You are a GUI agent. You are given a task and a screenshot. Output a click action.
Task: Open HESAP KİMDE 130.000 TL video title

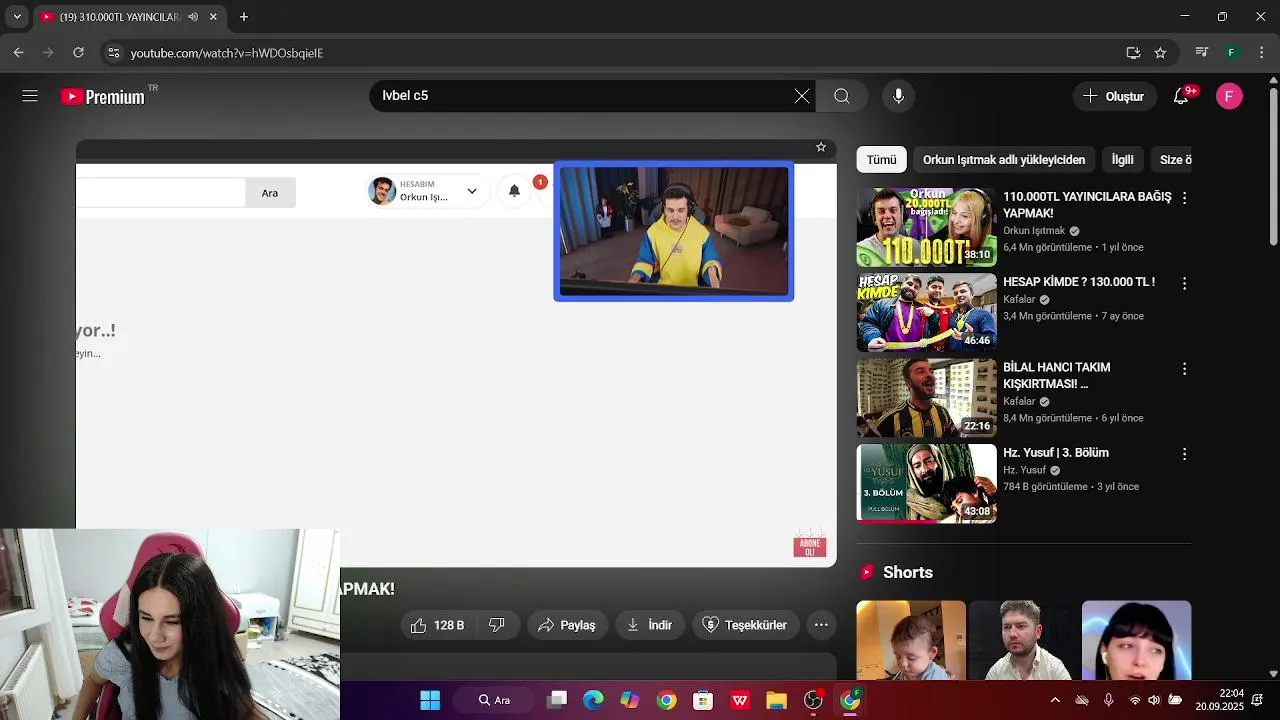(1078, 282)
